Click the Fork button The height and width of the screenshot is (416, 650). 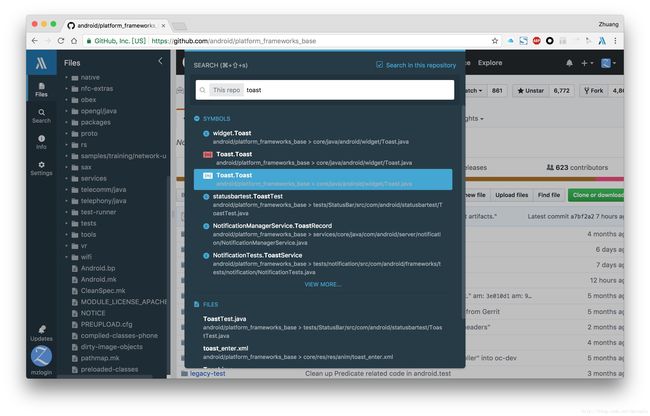(593, 90)
